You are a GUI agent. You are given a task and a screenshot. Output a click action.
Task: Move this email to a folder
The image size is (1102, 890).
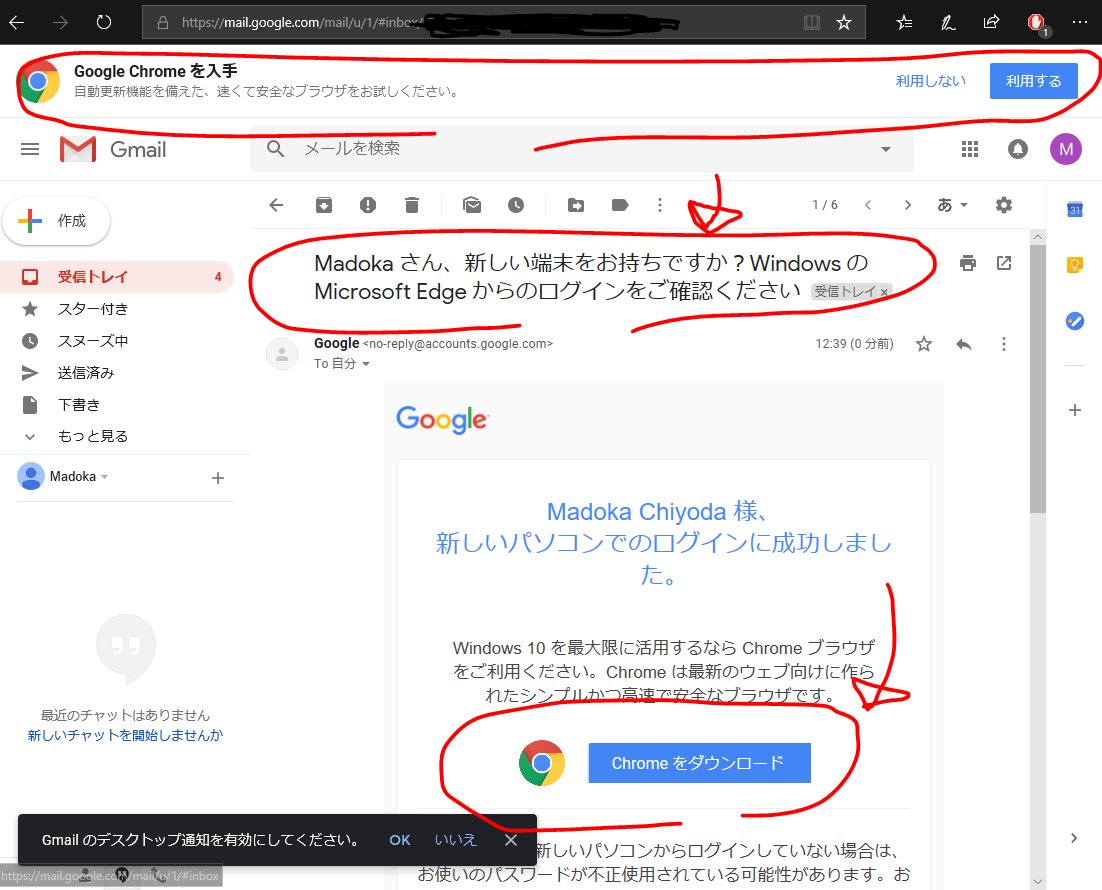[x=576, y=205]
